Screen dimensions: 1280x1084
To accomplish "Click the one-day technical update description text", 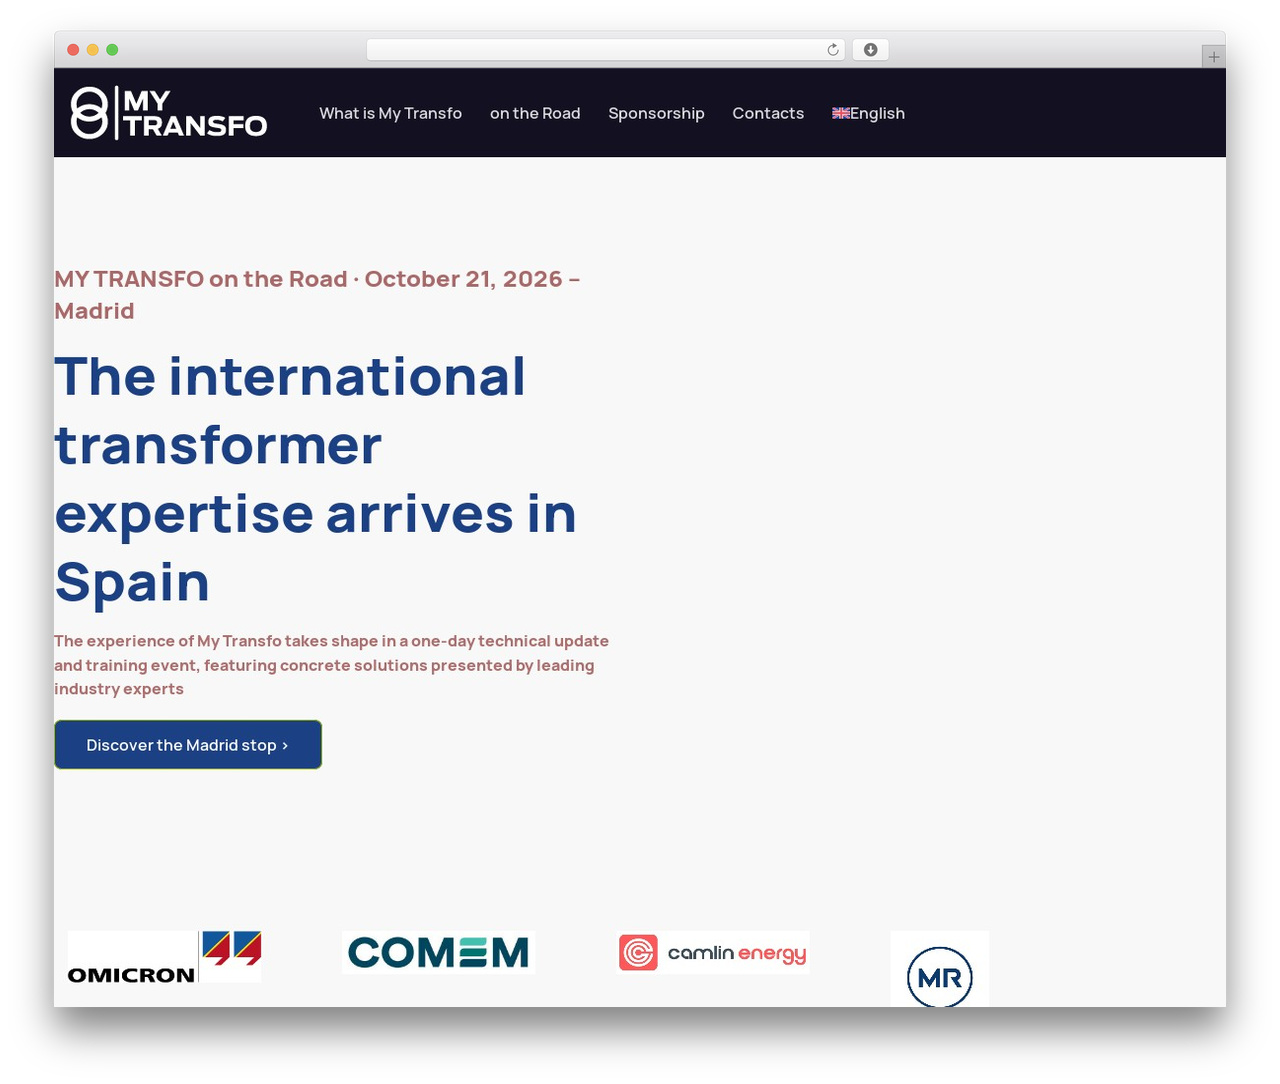I will [332, 665].
